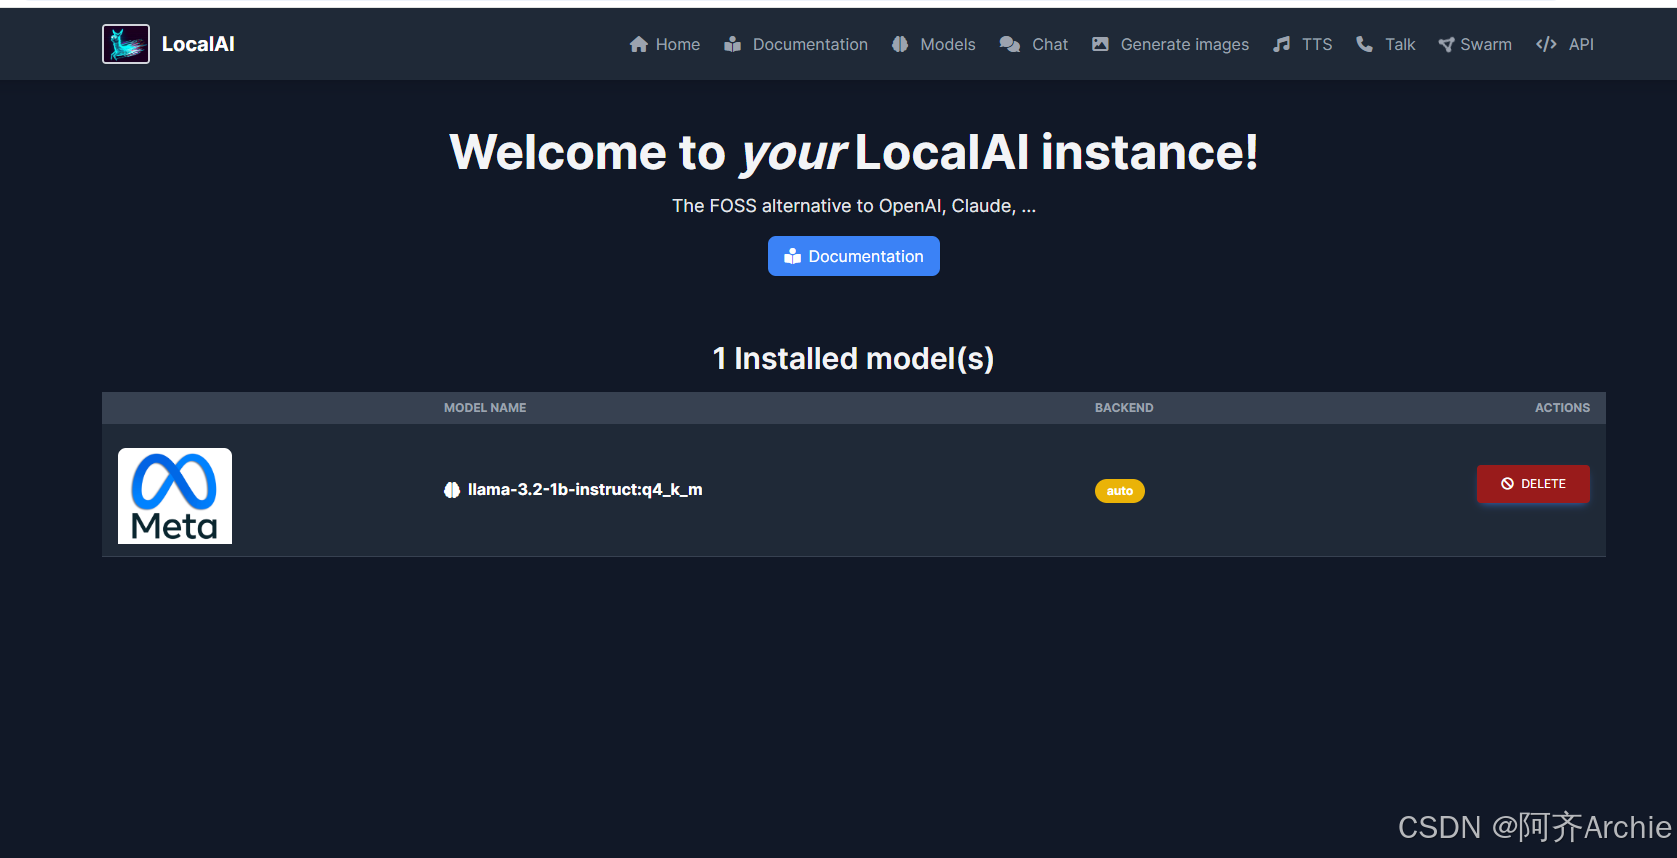Click the Meta logo thumbnail
1677x858 pixels.
click(x=175, y=496)
